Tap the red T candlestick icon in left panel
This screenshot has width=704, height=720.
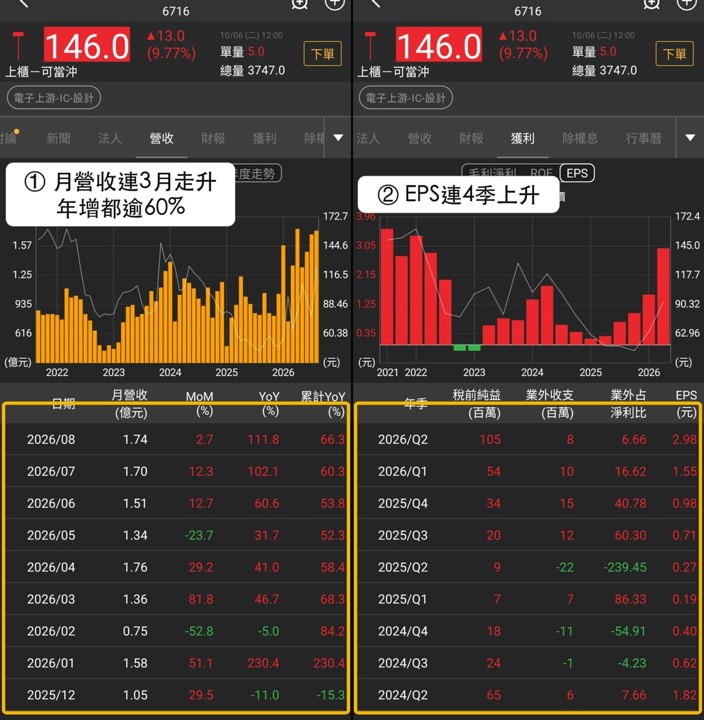click(x=18, y=46)
